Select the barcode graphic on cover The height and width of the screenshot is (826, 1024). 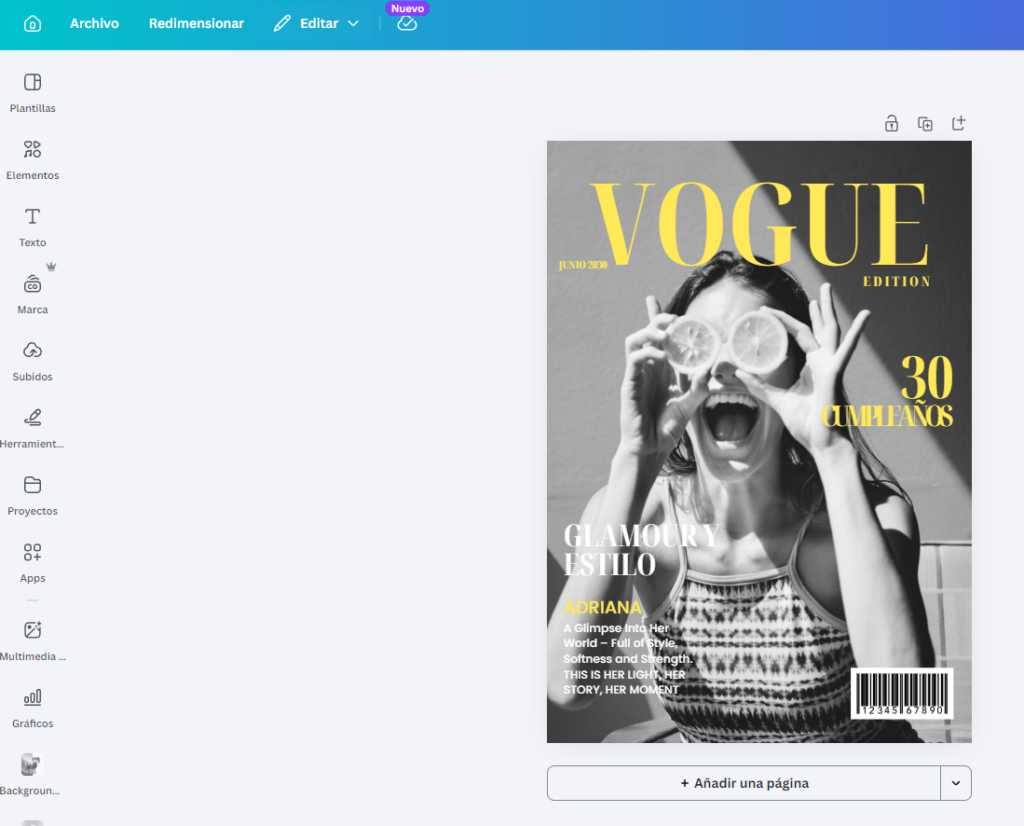pyautogui.click(x=902, y=693)
